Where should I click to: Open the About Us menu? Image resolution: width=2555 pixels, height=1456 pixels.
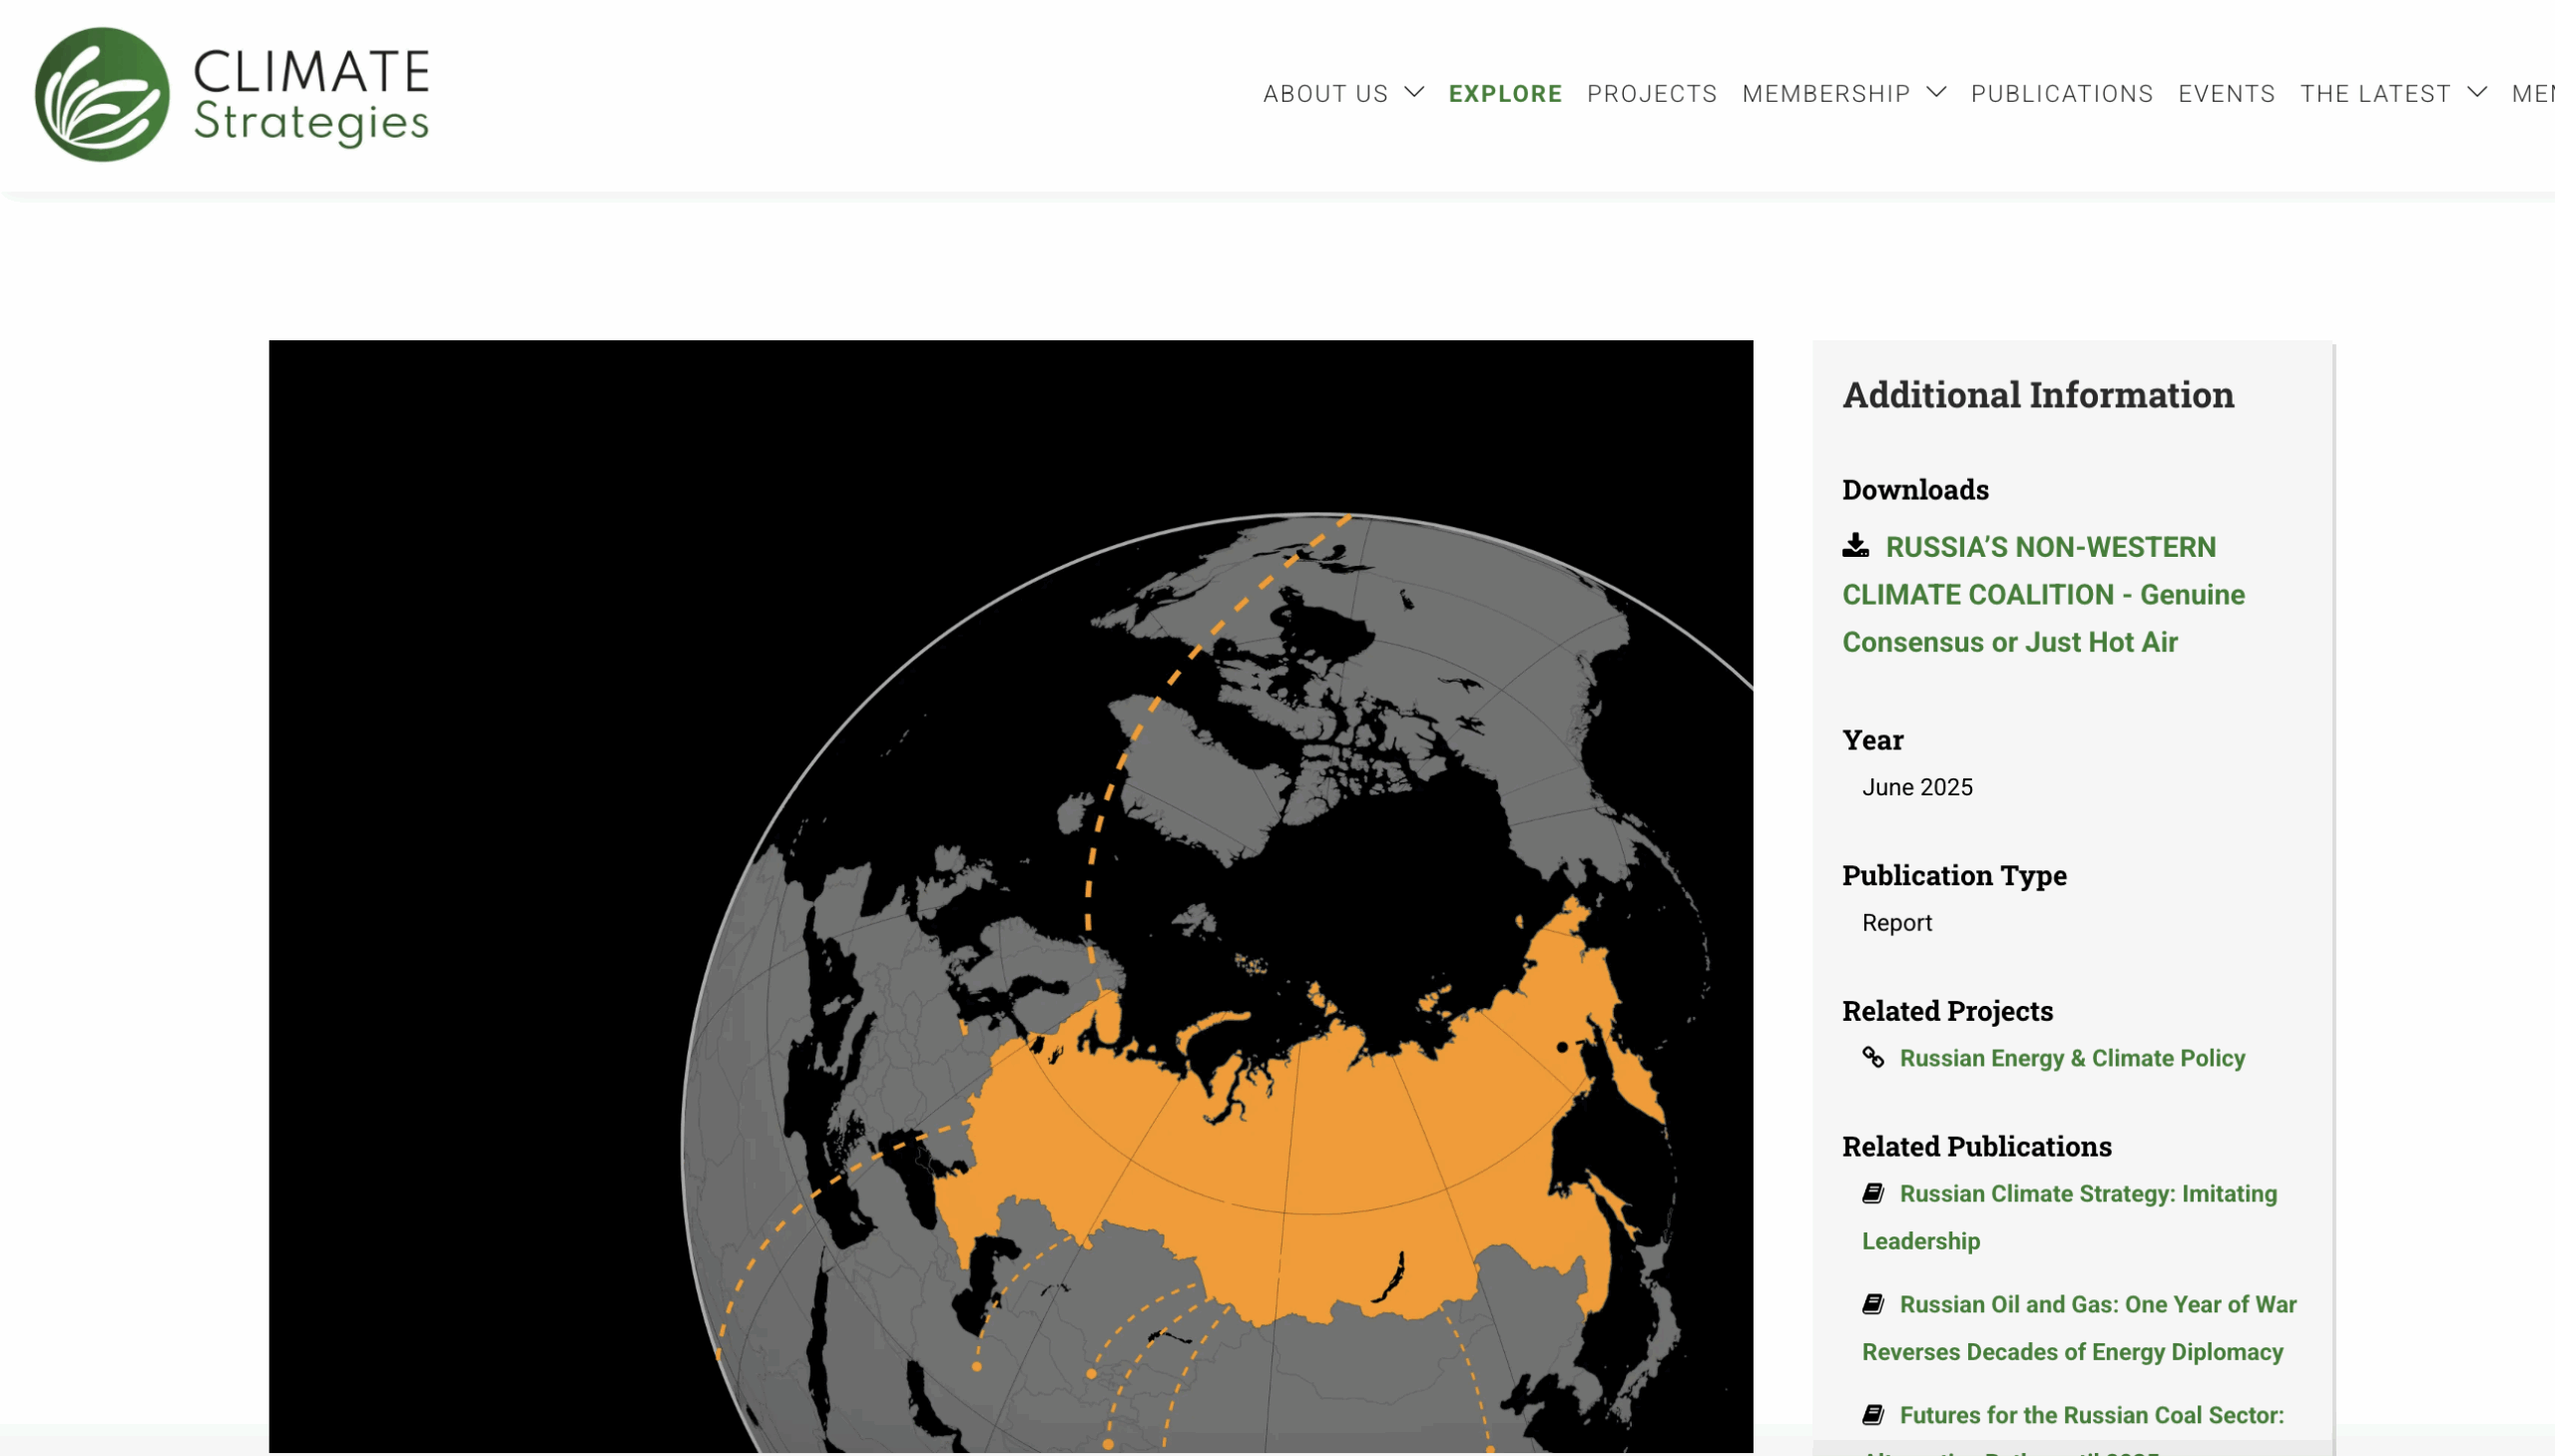[x=1326, y=94]
